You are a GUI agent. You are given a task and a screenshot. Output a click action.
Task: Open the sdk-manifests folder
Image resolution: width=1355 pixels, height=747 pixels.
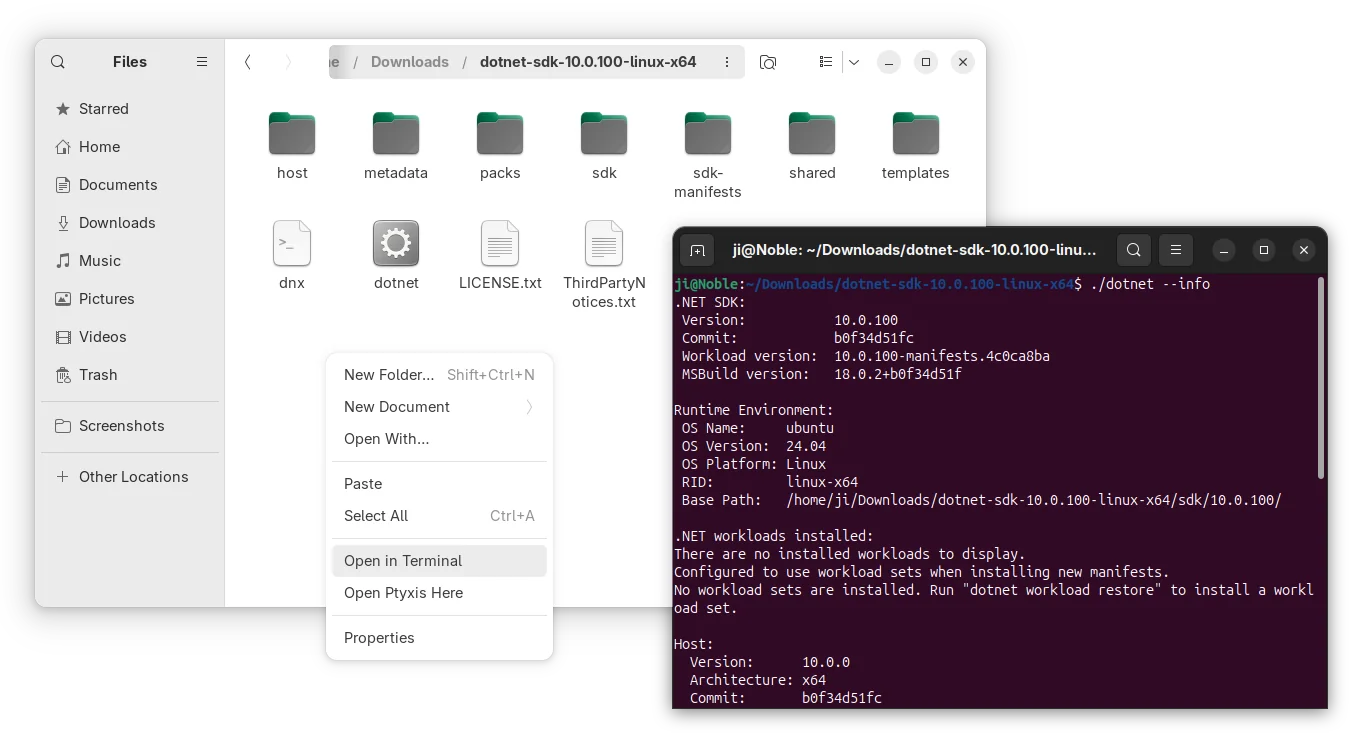click(x=708, y=135)
